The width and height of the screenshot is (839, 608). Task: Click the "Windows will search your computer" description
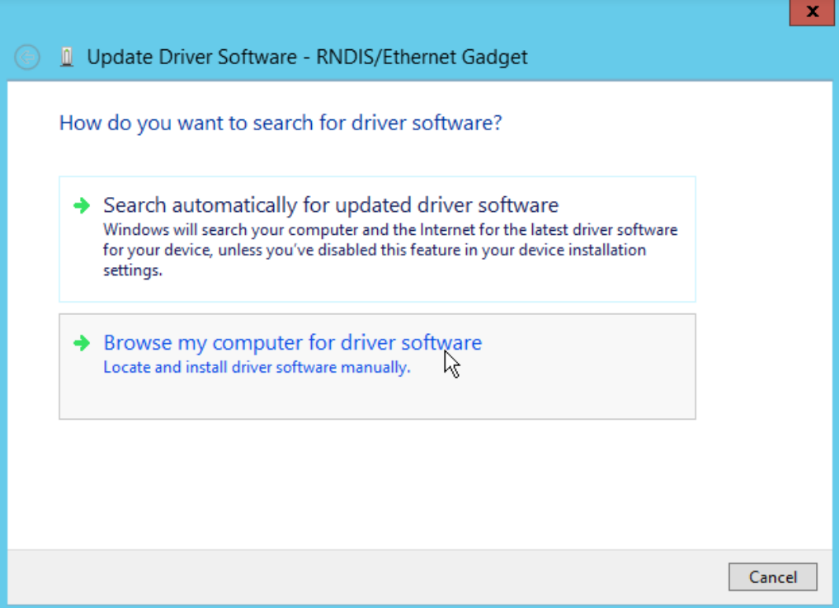coord(390,230)
